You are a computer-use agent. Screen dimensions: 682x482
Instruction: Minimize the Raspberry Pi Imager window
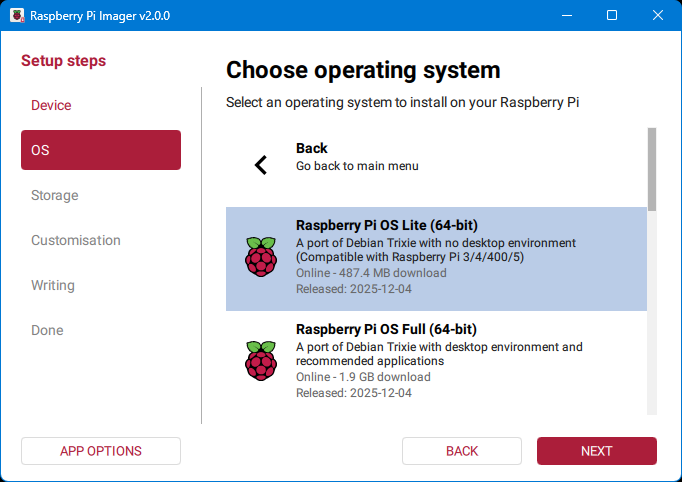click(x=567, y=15)
